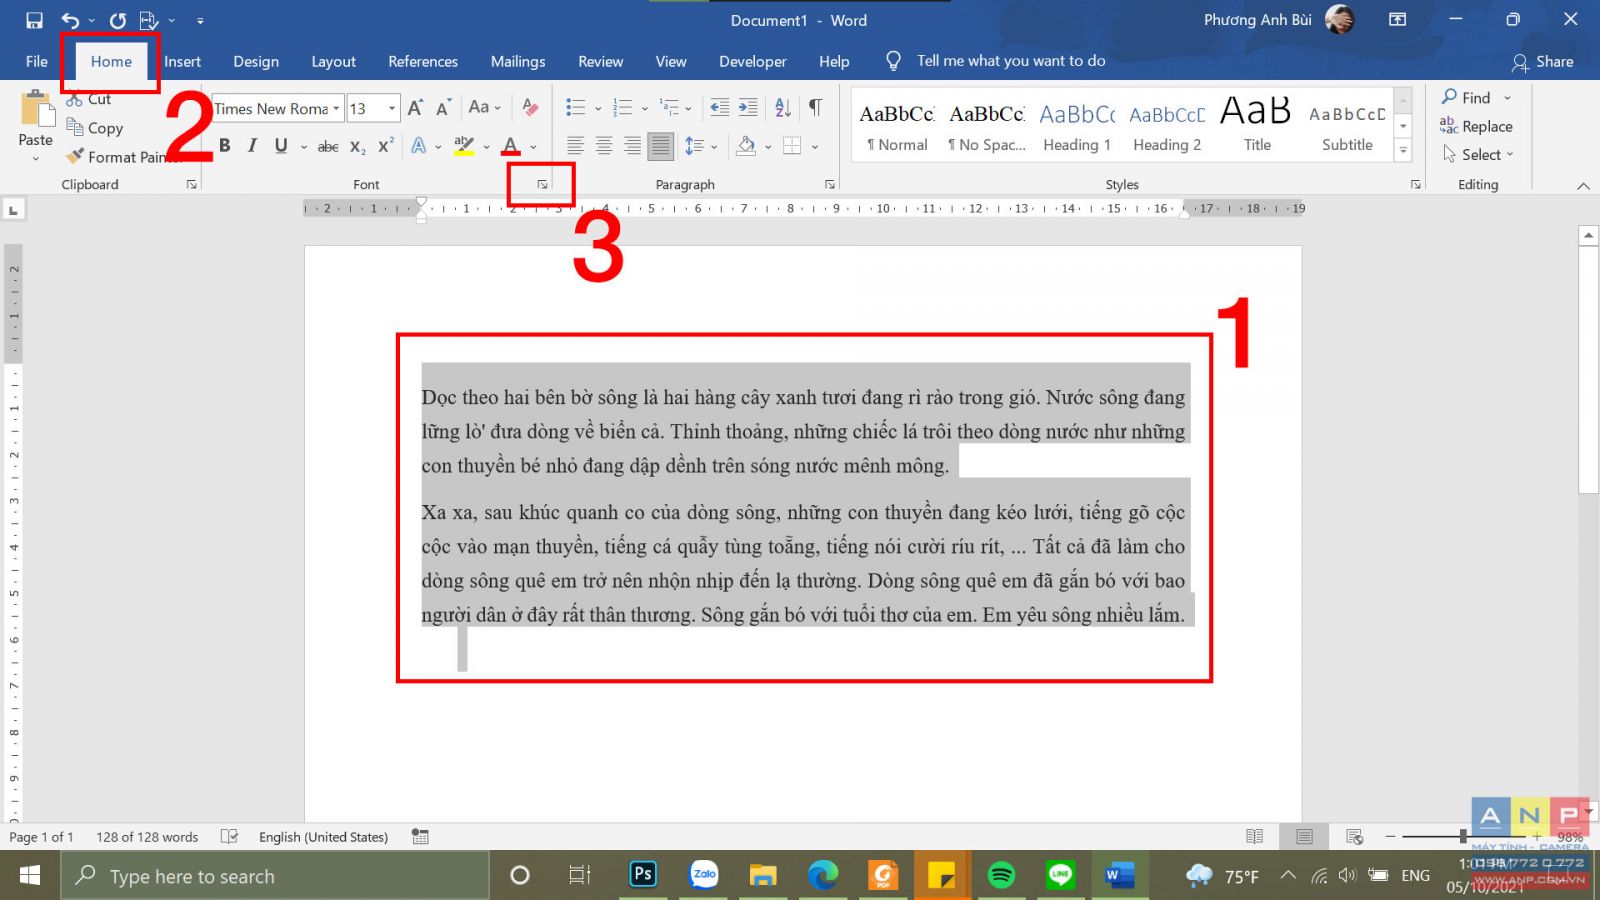This screenshot has height=900, width=1600.
Task: Open the font size dropdown
Action: pos(392,108)
